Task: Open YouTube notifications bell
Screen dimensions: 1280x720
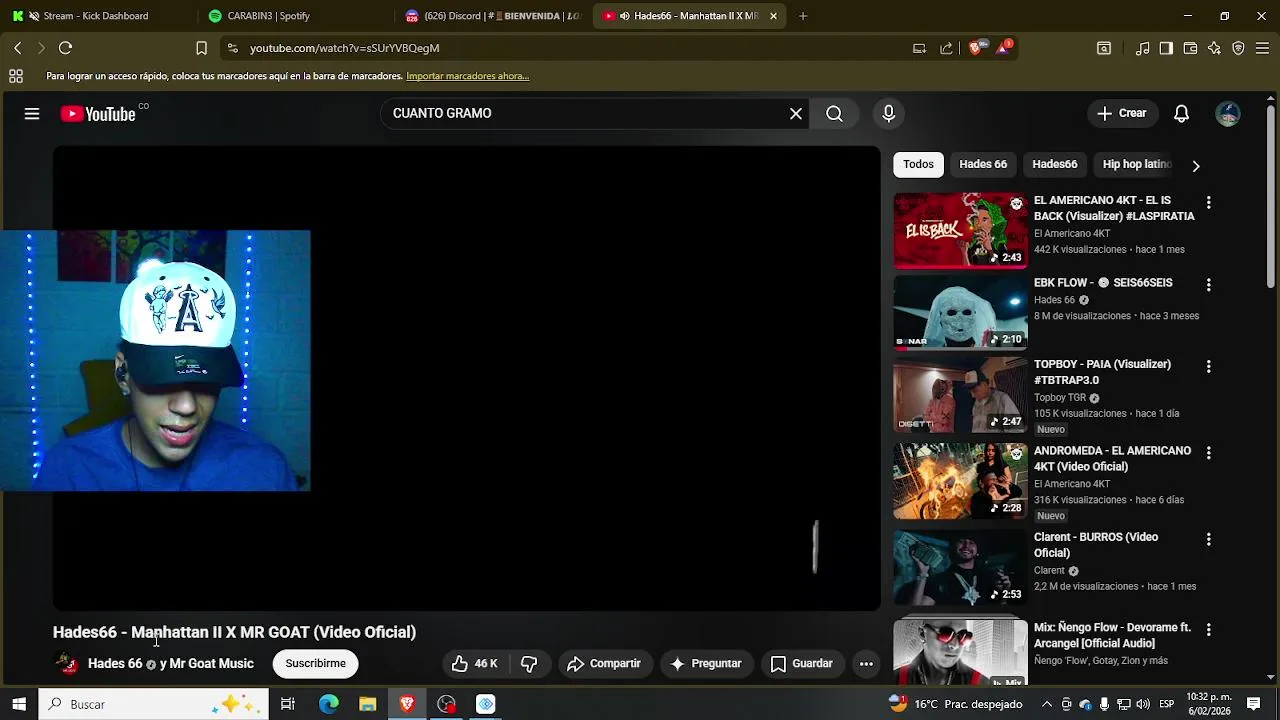Action: coord(1181,114)
